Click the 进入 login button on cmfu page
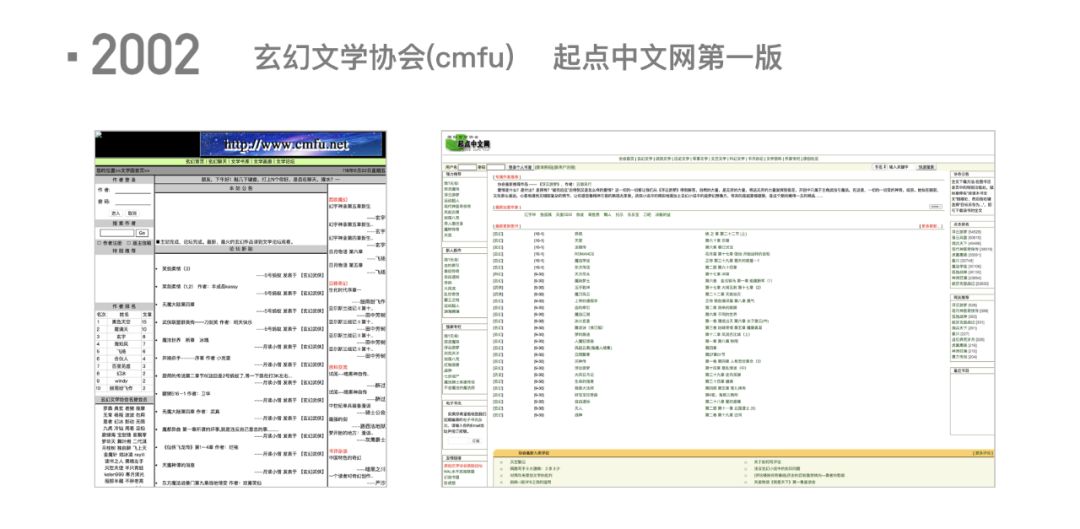 [116, 214]
